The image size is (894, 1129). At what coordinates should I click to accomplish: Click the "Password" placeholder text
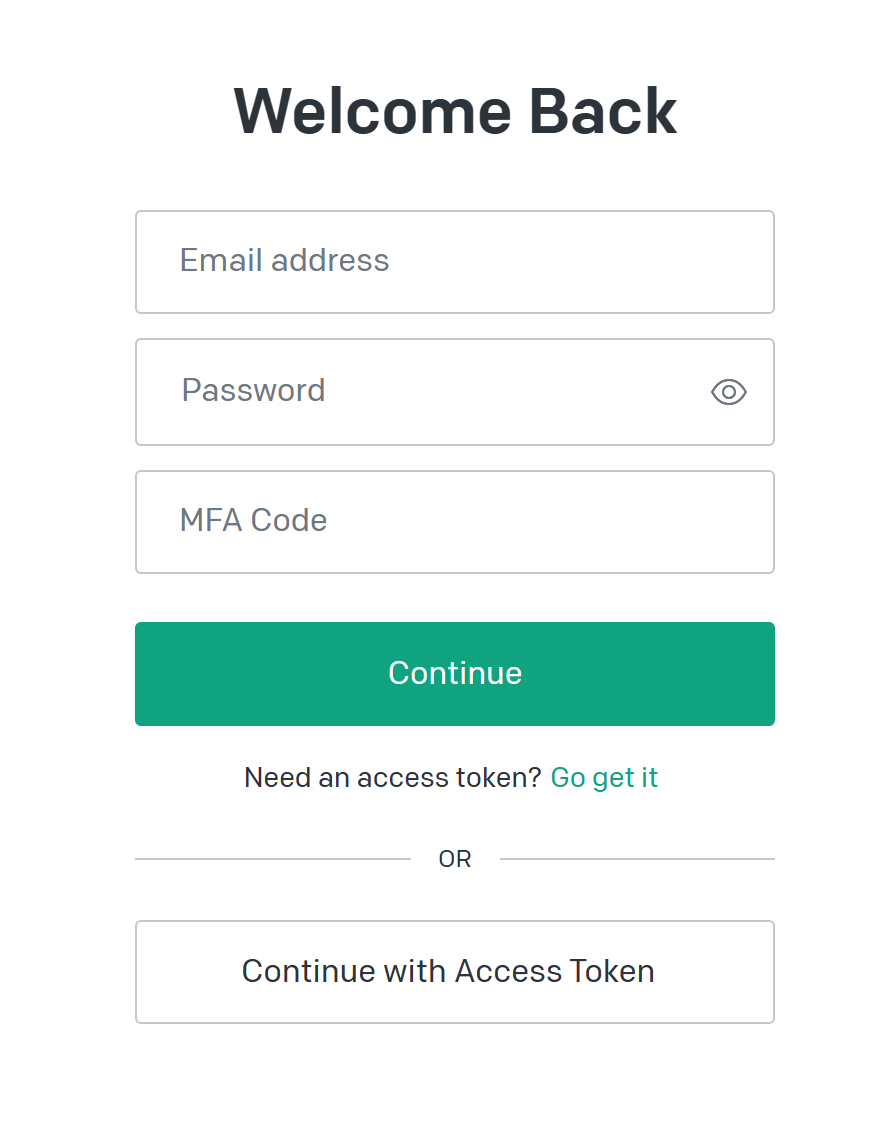[253, 390]
